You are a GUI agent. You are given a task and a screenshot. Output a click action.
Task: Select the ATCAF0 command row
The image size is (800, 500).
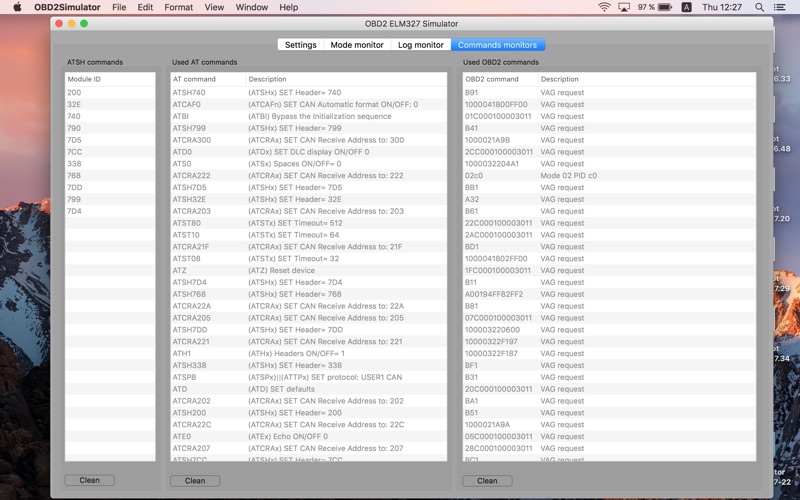tap(309, 104)
